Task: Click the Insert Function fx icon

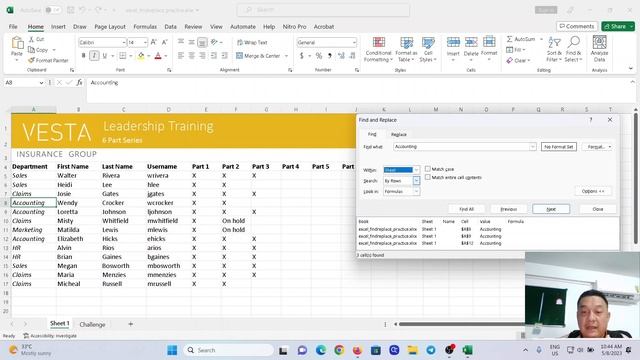Action: pyautogui.click(x=80, y=82)
